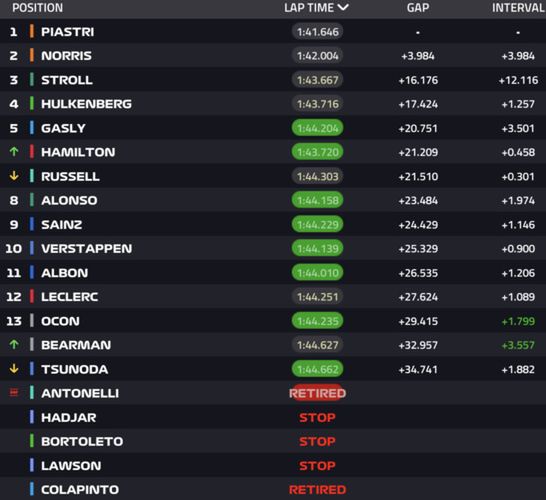Screen dimensions: 546x500
Task: Click Hadjar's STOP status label
Action: (317, 417)
